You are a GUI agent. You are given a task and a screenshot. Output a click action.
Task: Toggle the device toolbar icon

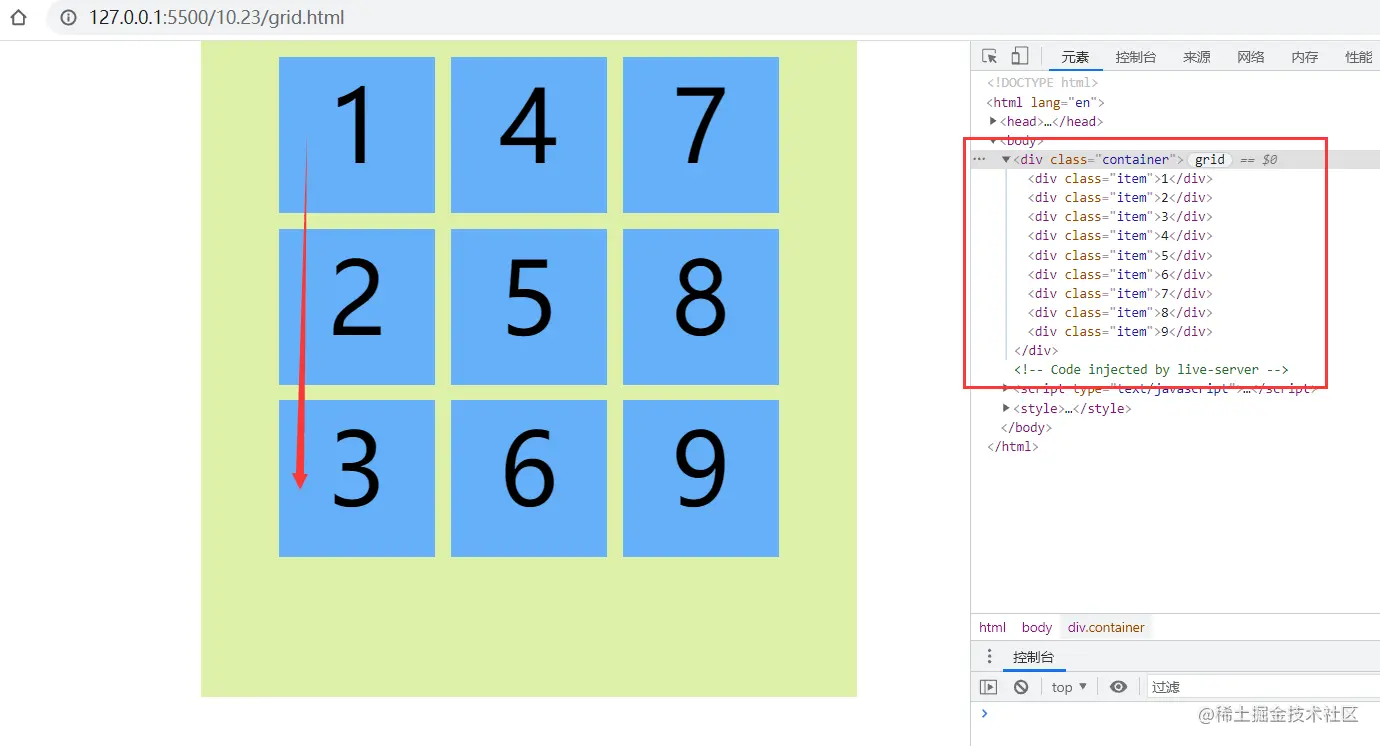pos(1019,56)
